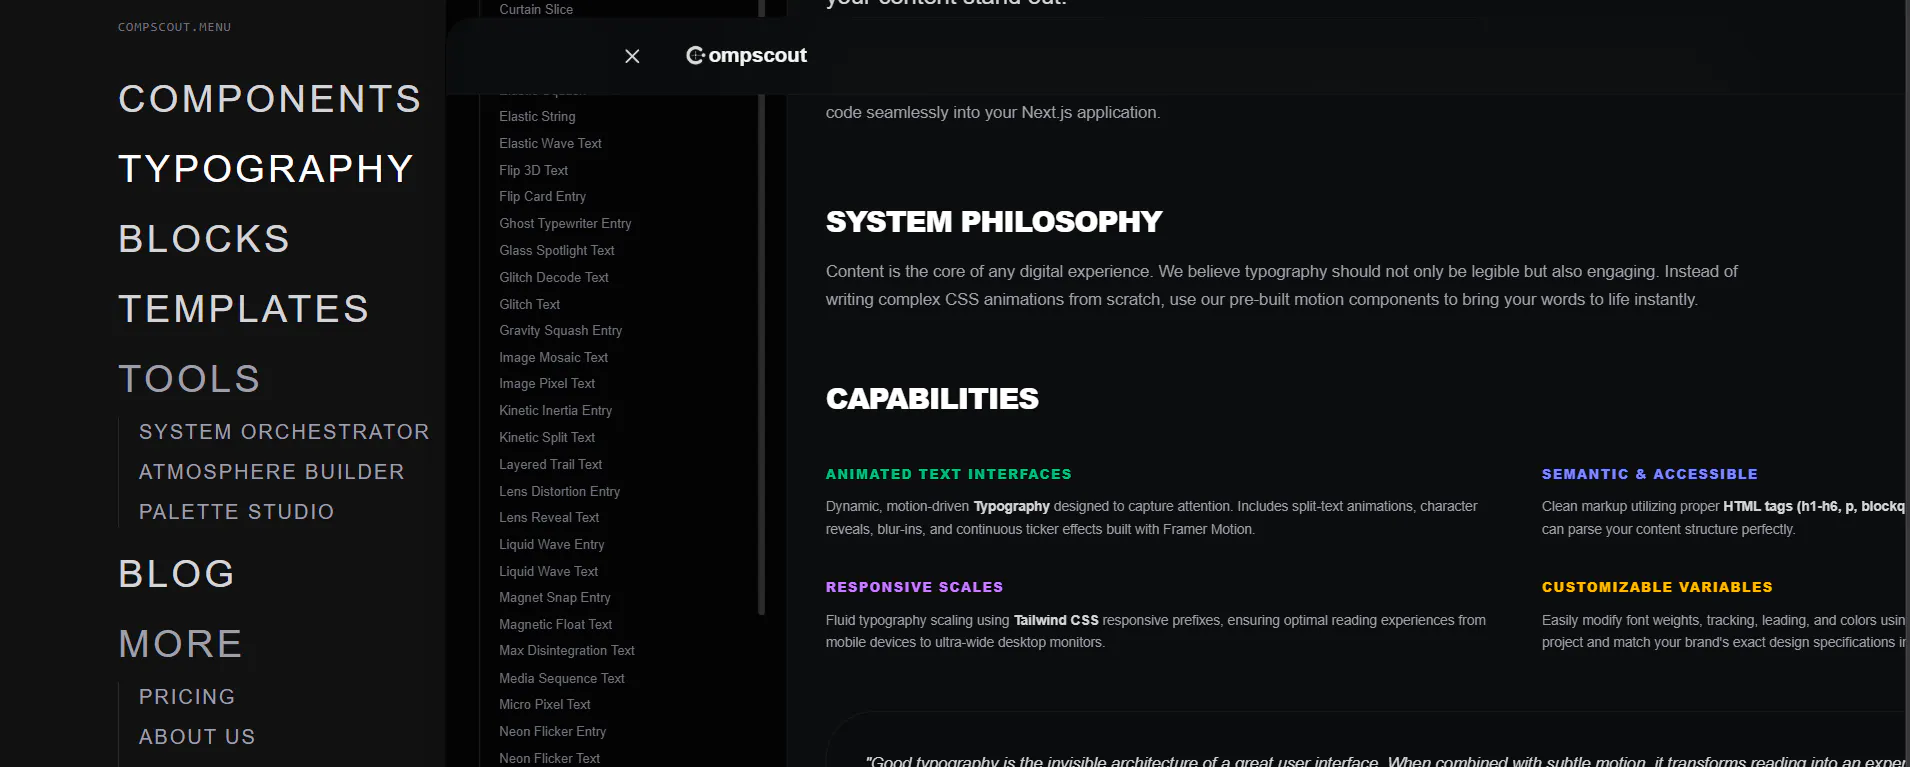Select Image Mosaic Text in the list
1910x767 pixels.
[553, 358]
